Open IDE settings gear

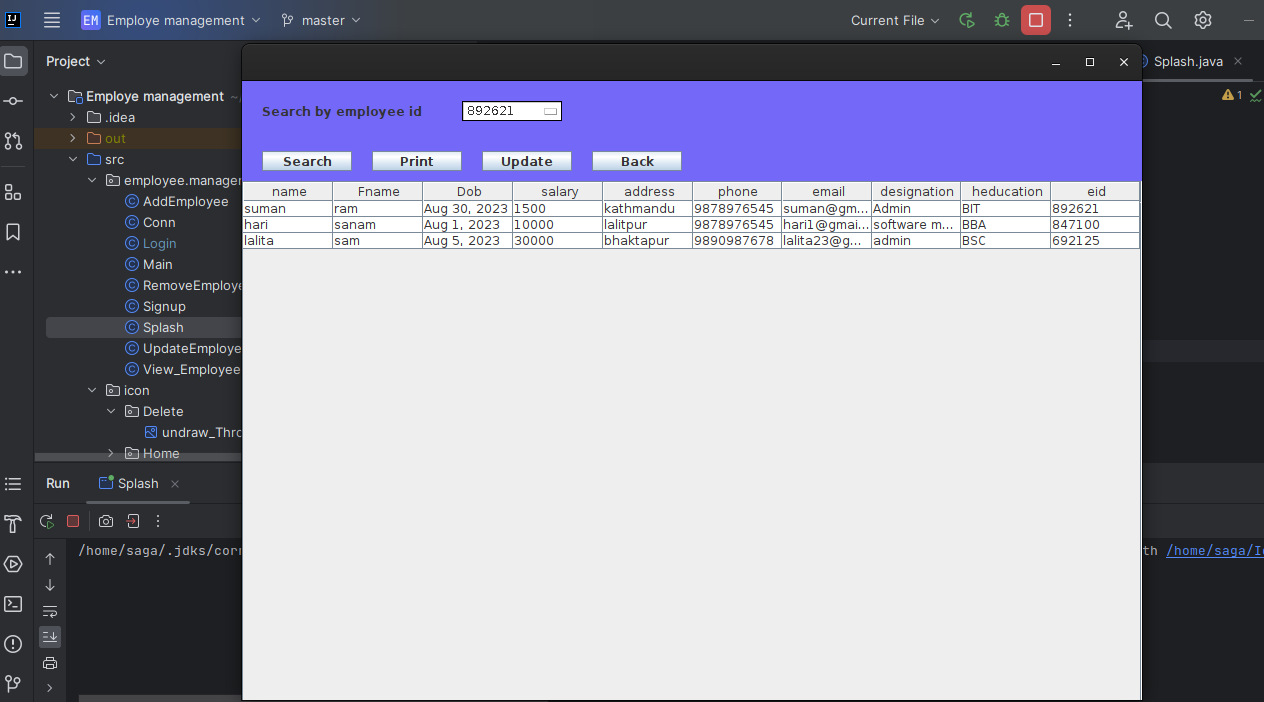(1203, 20)
